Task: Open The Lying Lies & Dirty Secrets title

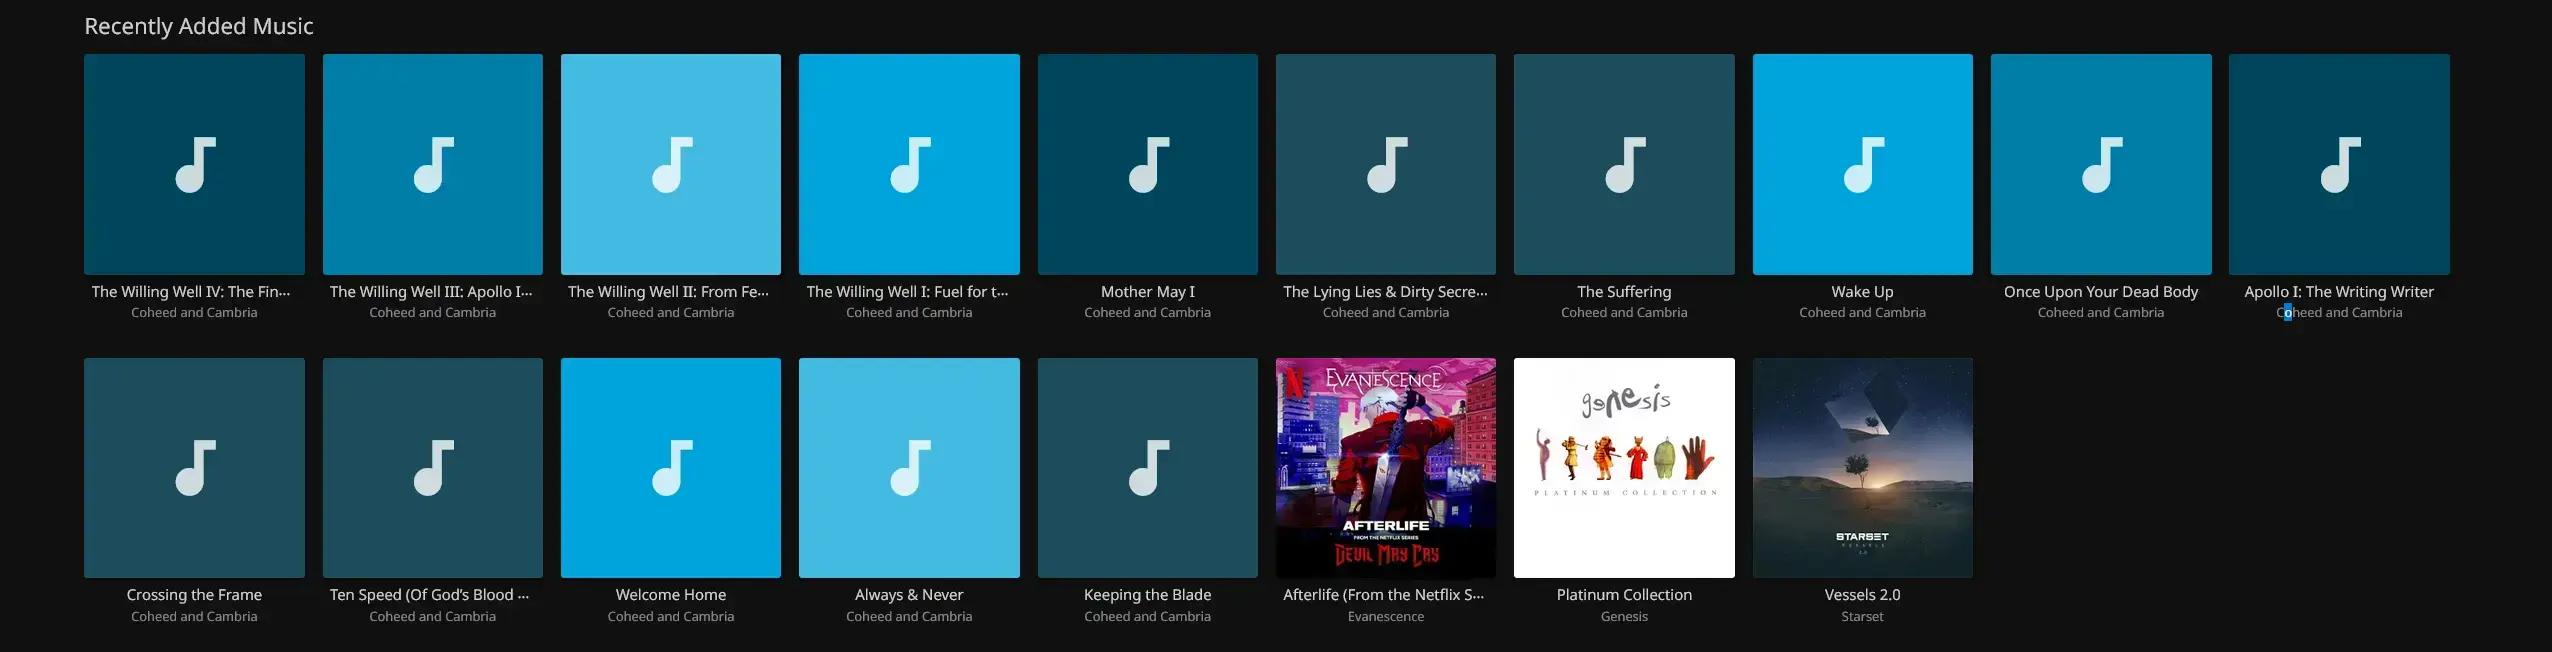Action: click(1385, 292)
